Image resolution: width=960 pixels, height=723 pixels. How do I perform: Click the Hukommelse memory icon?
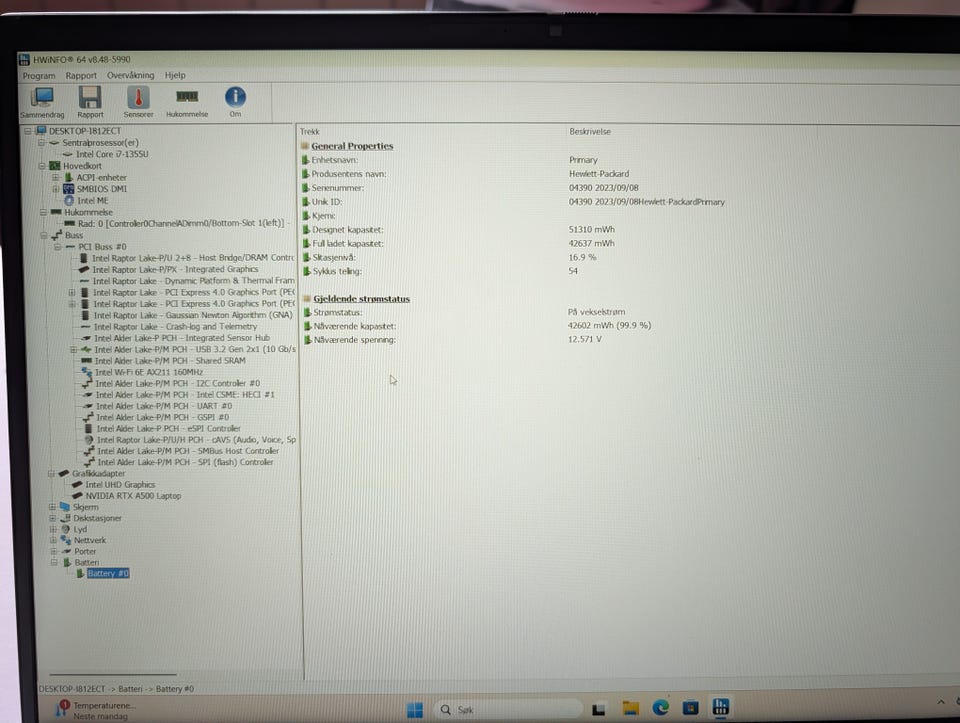(x=187, y=102)
